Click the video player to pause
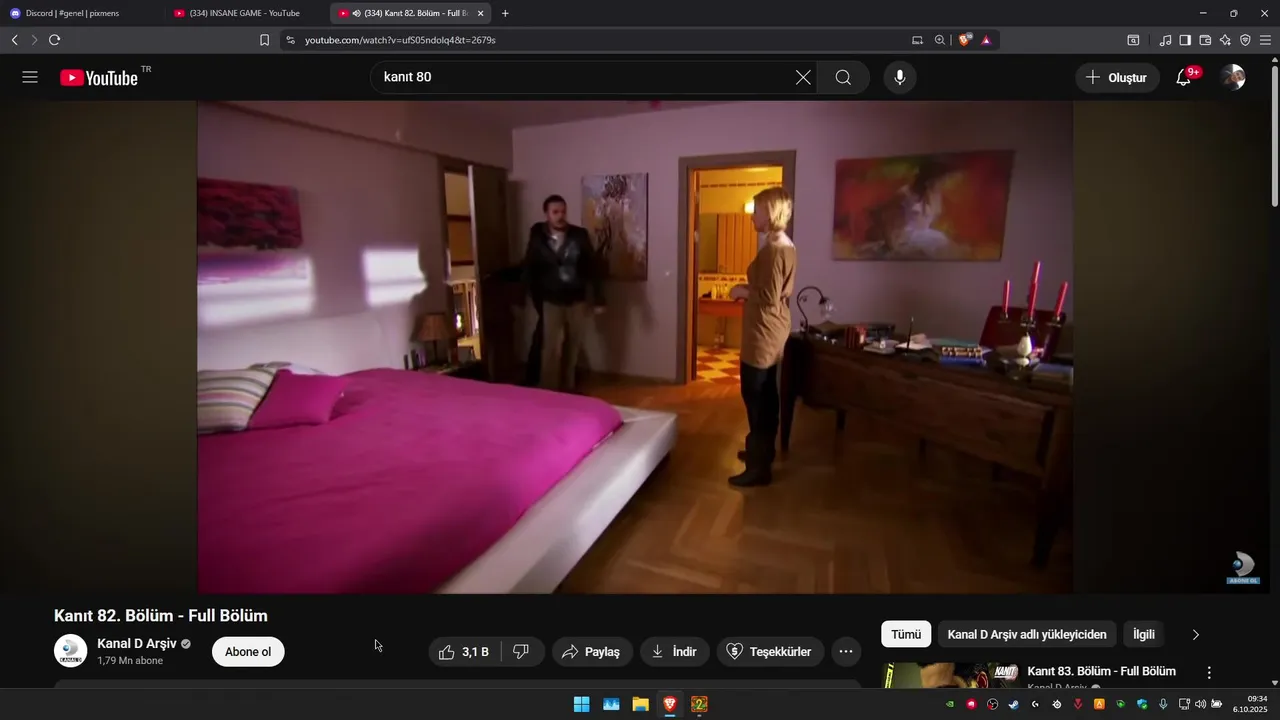Screen dimensions: 1280x720 (x=635, y=346)
